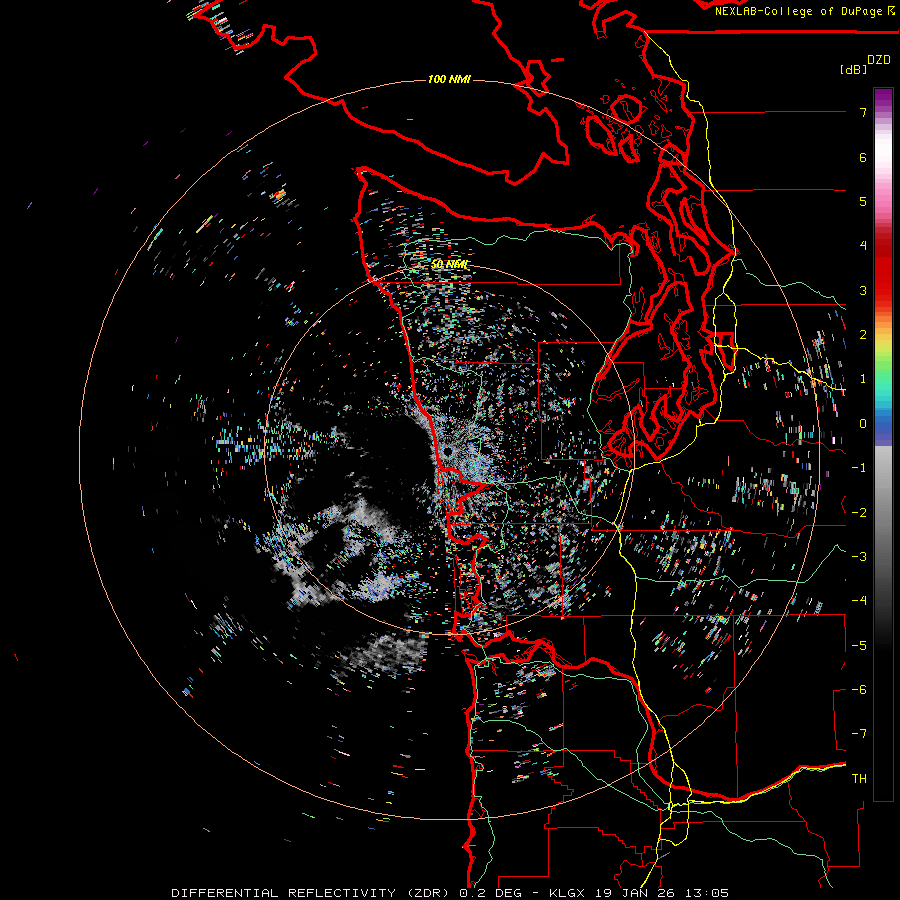The height and width of the screenshot is (900, 900).
Task: Click the ZDR color scale bar
Action: point(883,444)
